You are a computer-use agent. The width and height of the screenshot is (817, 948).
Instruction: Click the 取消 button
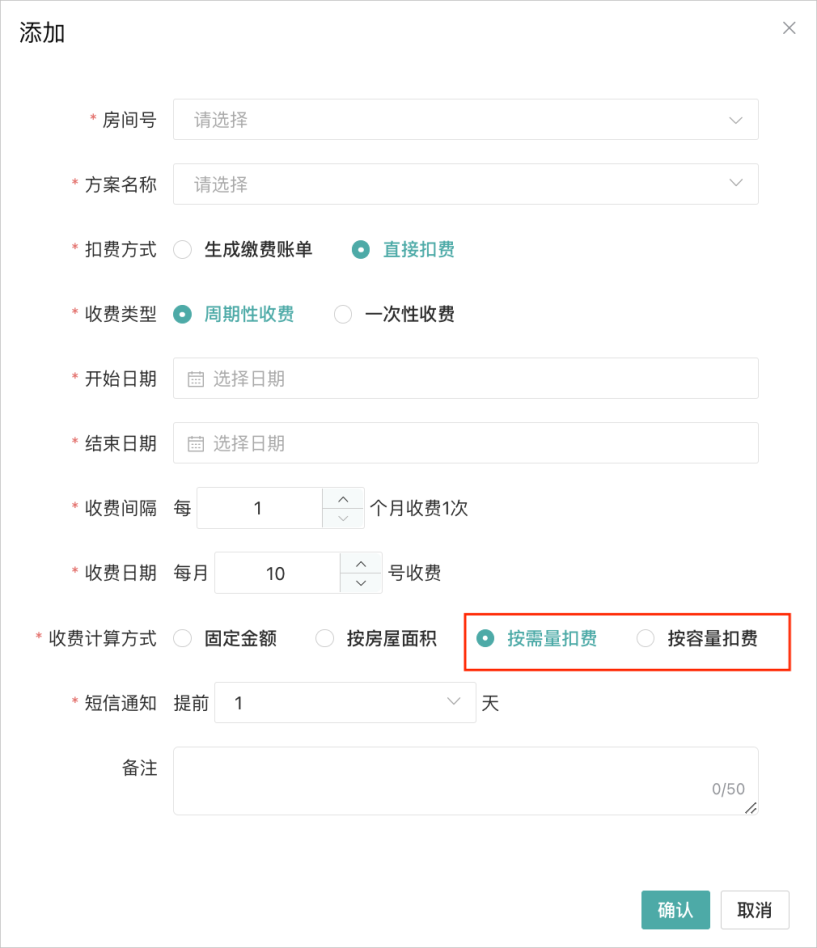754,910
